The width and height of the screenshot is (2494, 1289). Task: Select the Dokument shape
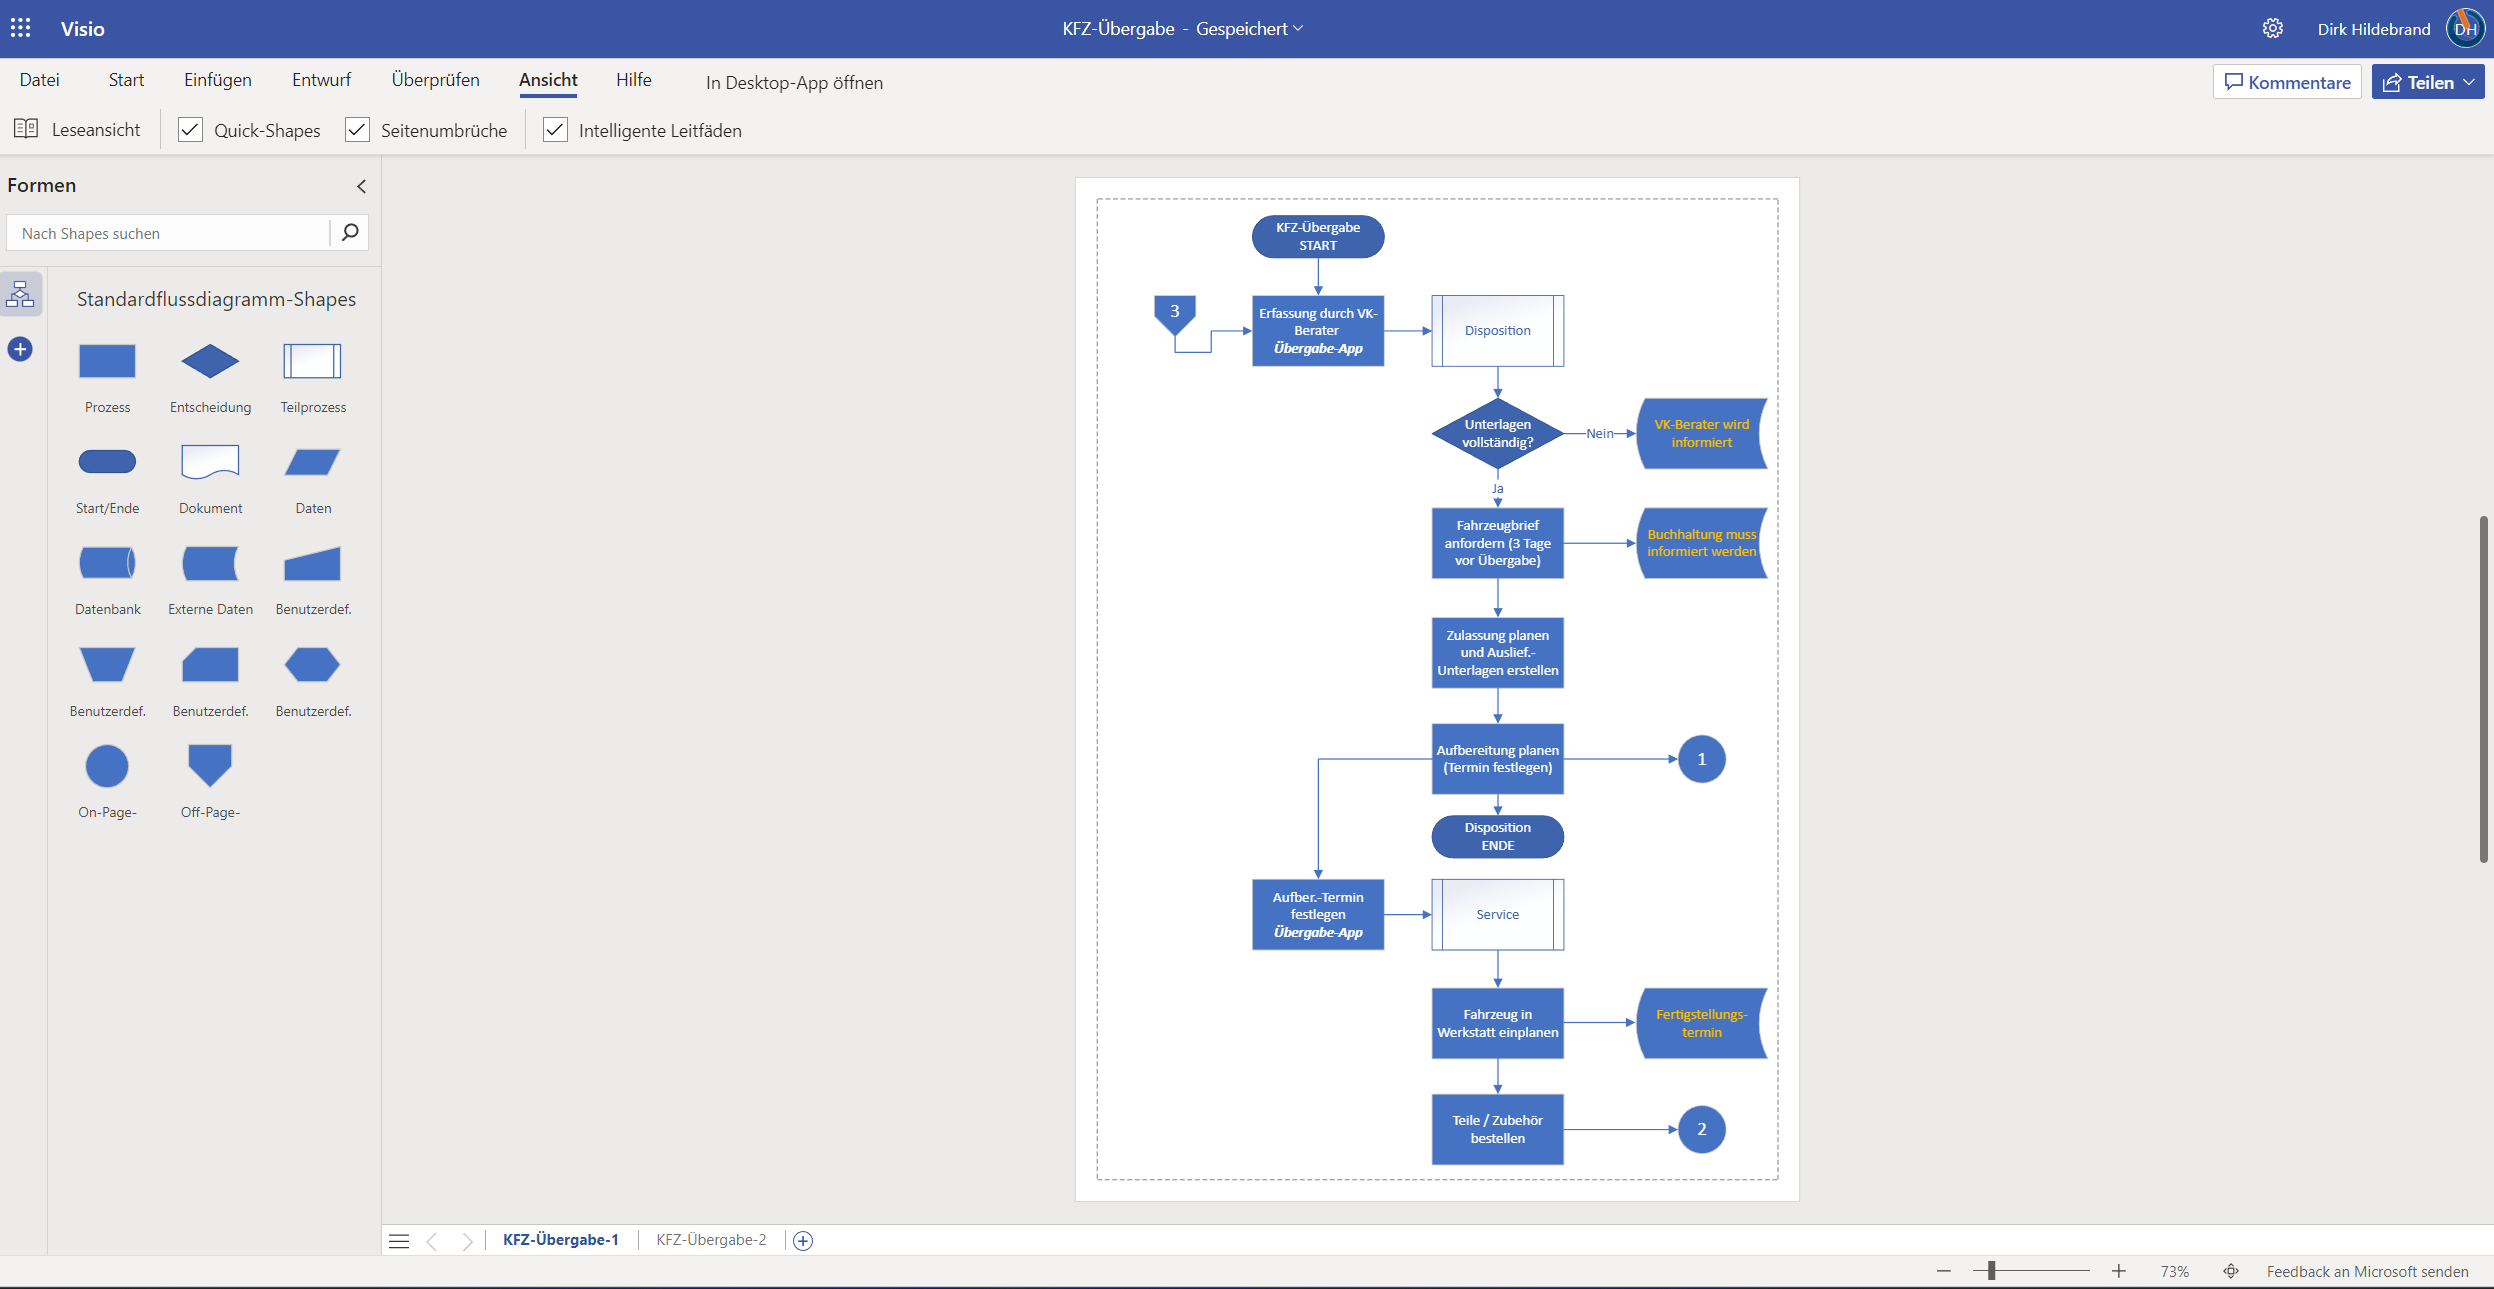click(x=210, y=462)
